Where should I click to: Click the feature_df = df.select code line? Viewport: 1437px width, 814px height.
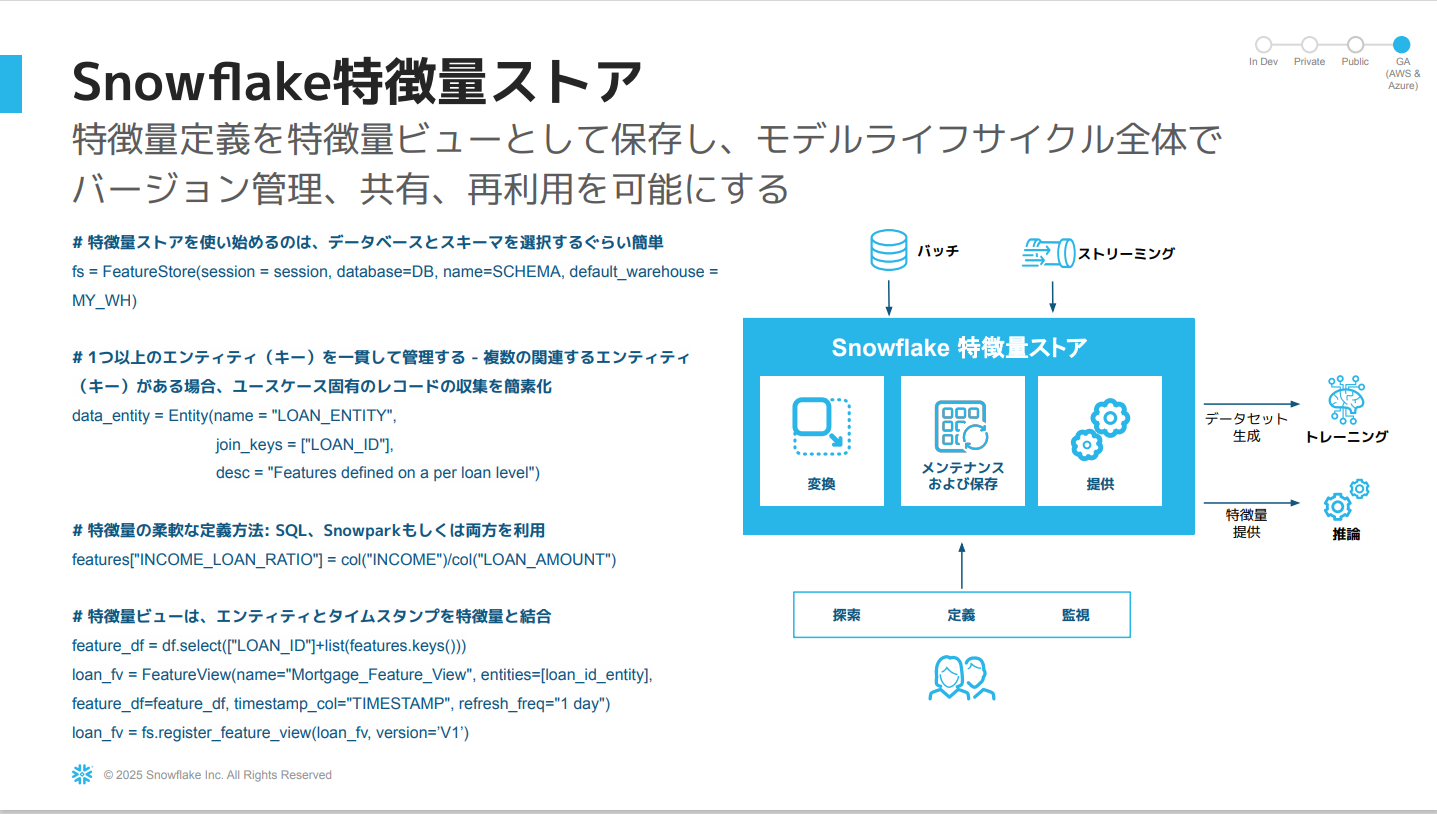pyautogui.click(x=269, y=646)
